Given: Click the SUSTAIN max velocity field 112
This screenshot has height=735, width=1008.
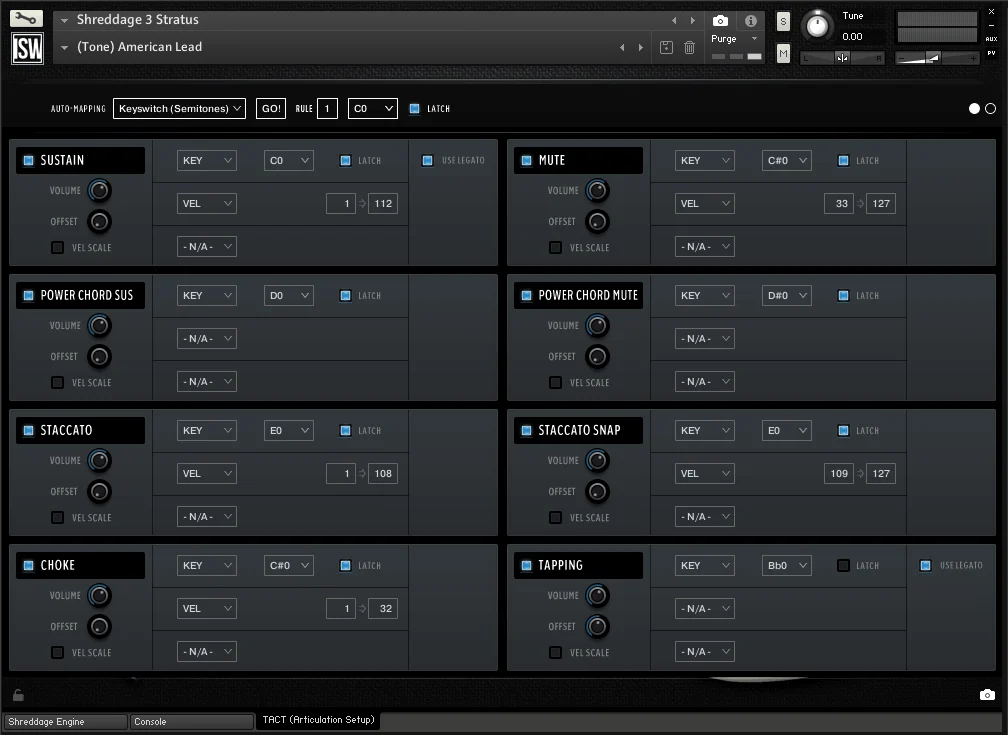Looking at the screenshot, I should click(383, 203).
